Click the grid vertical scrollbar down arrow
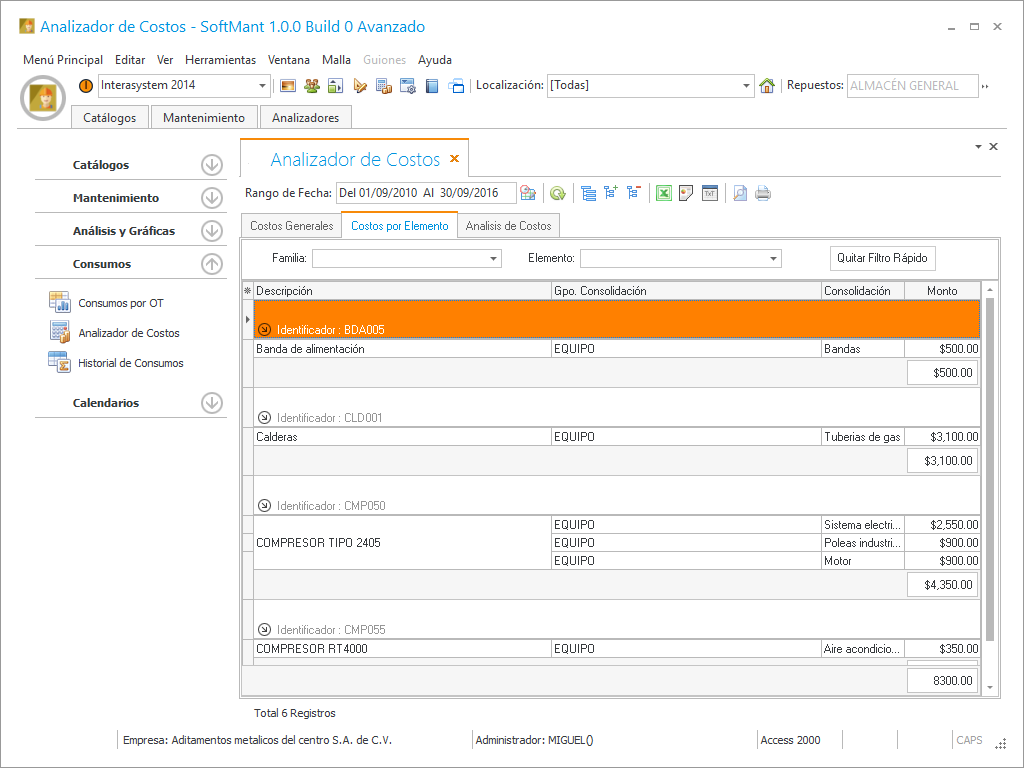 tap(990, 688)
